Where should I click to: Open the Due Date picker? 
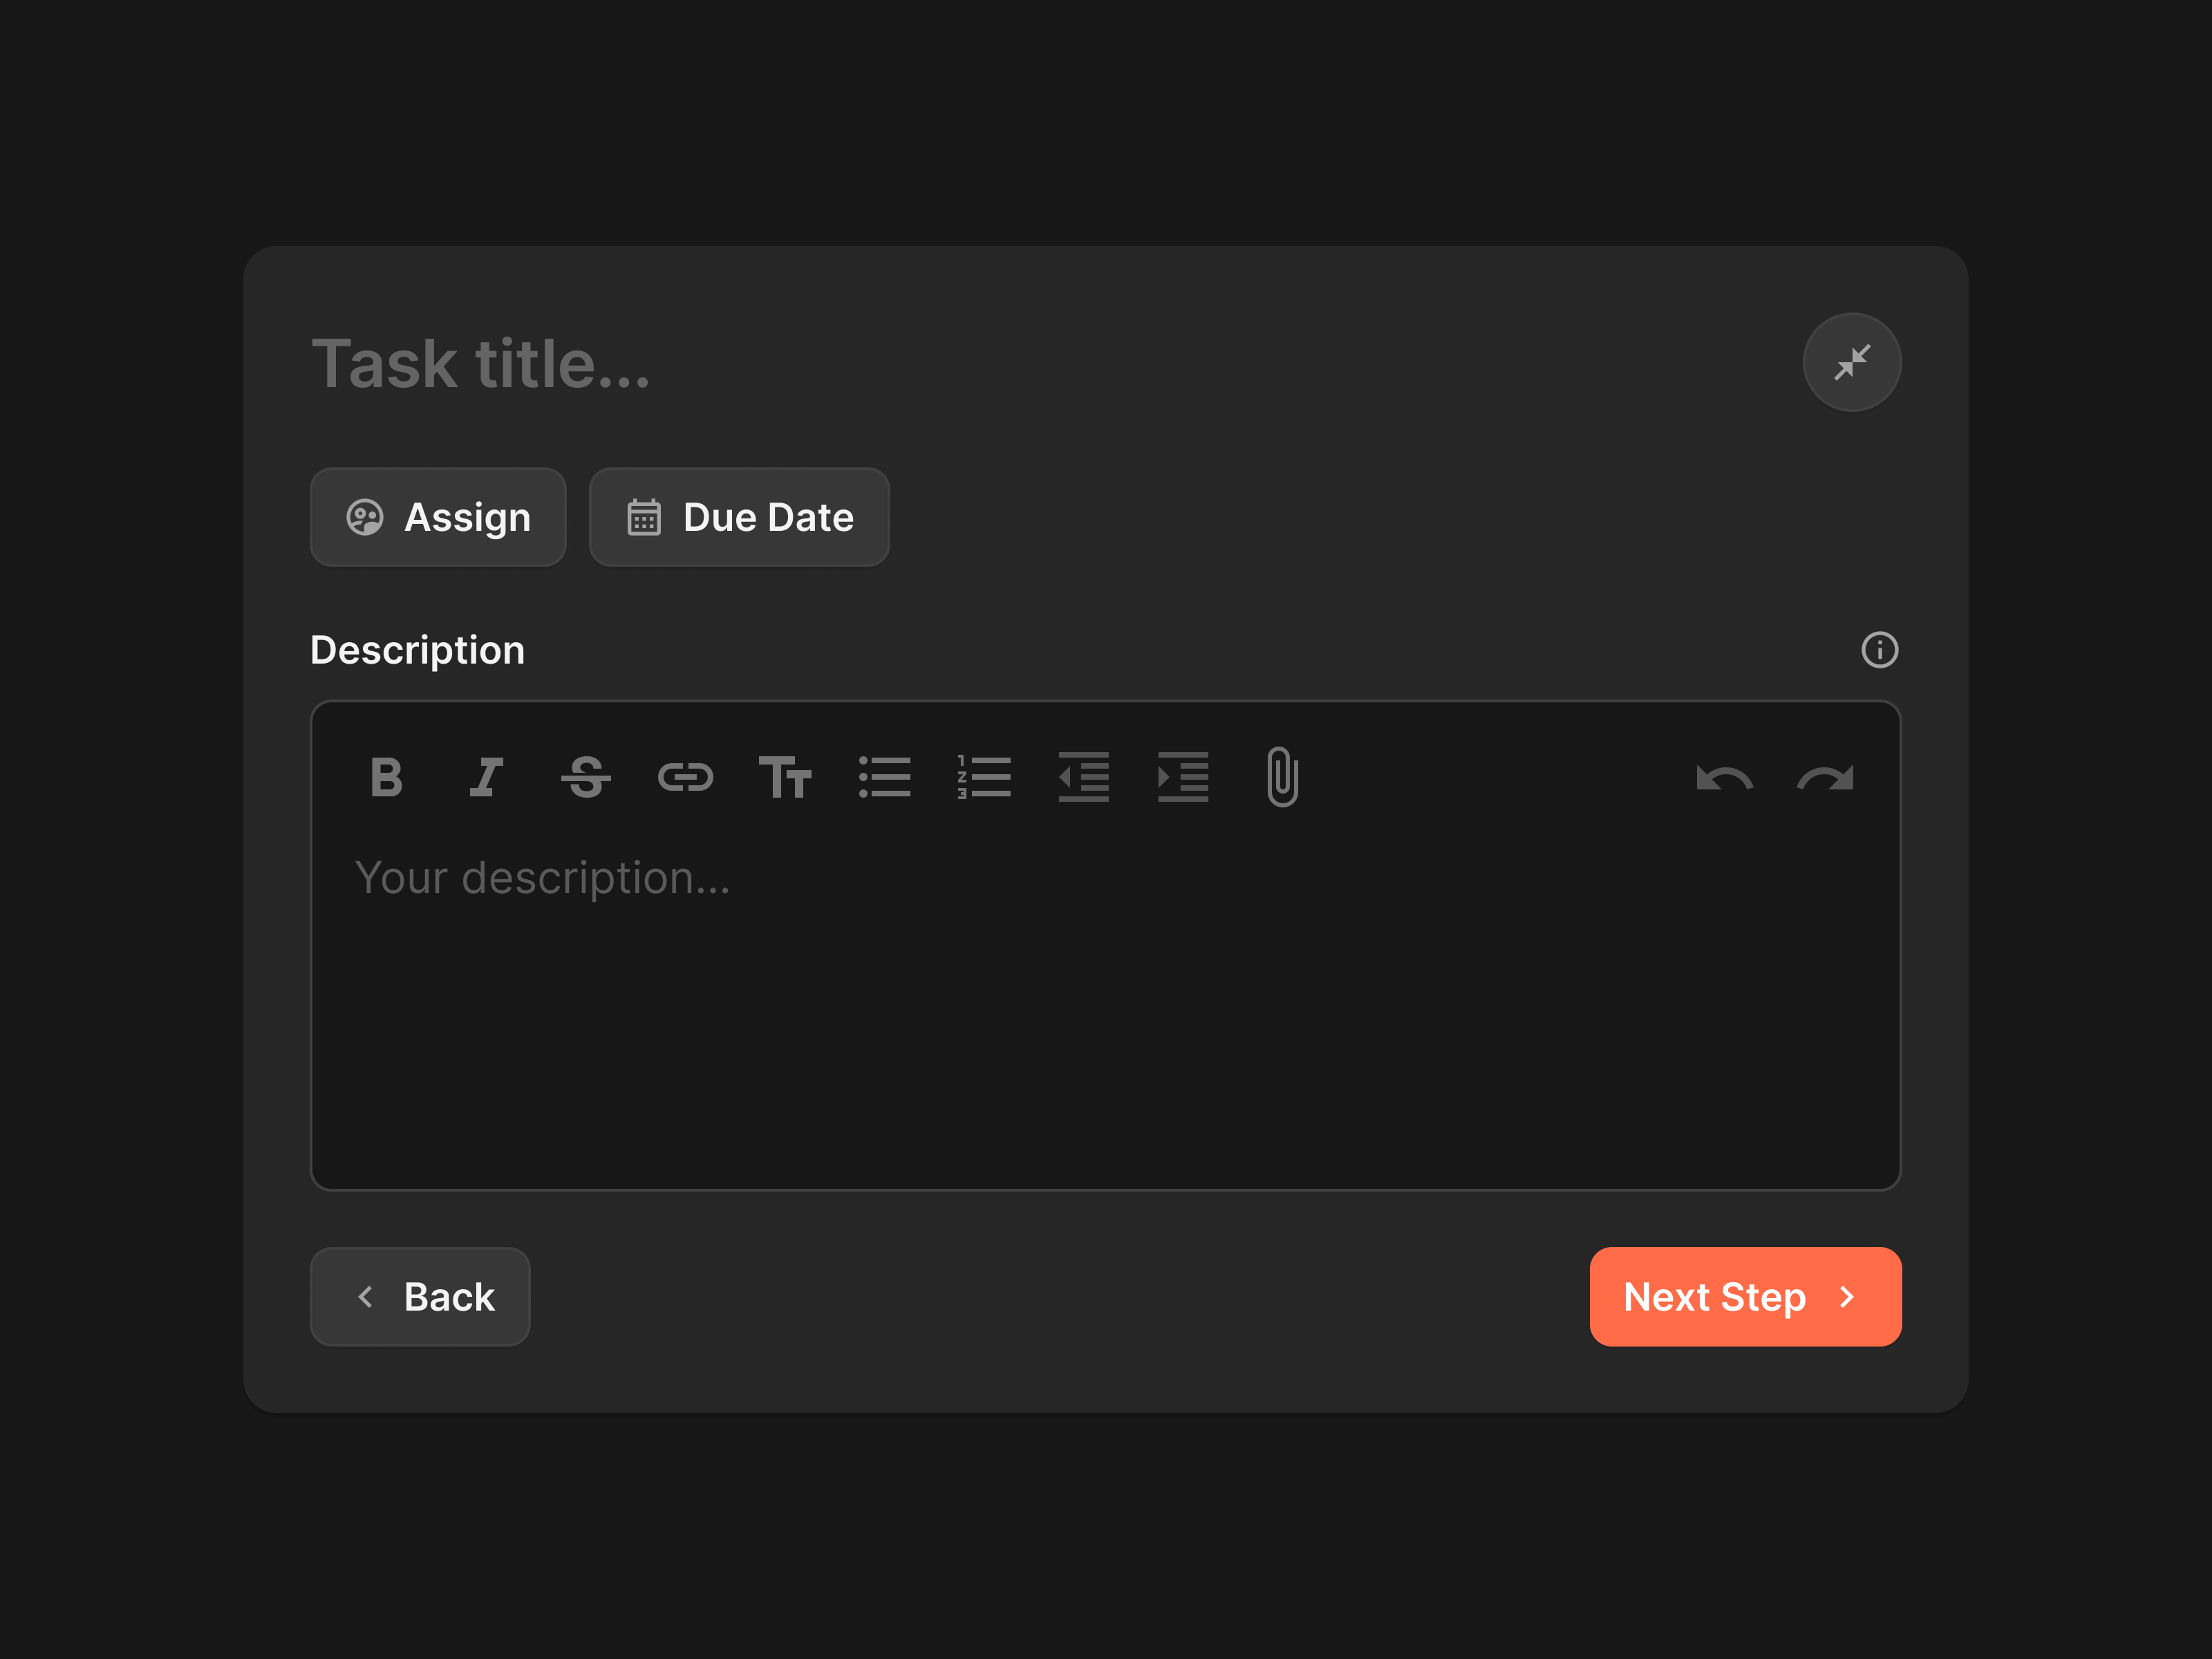coord(739,517)
